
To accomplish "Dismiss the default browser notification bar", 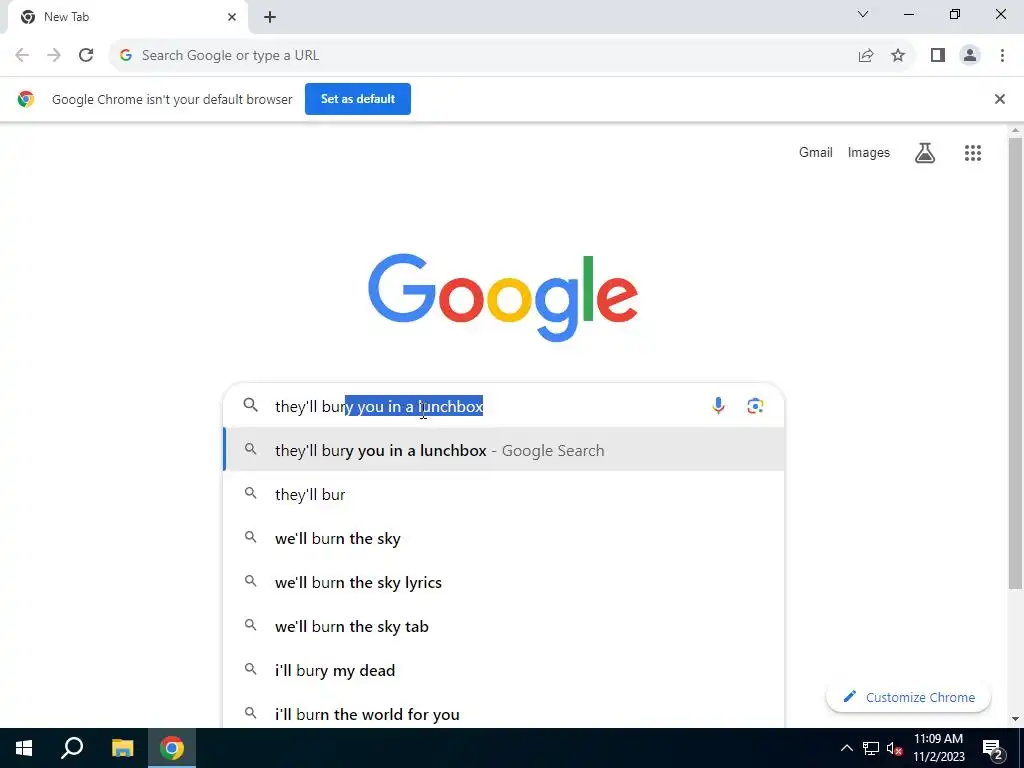I will [999, 99].
